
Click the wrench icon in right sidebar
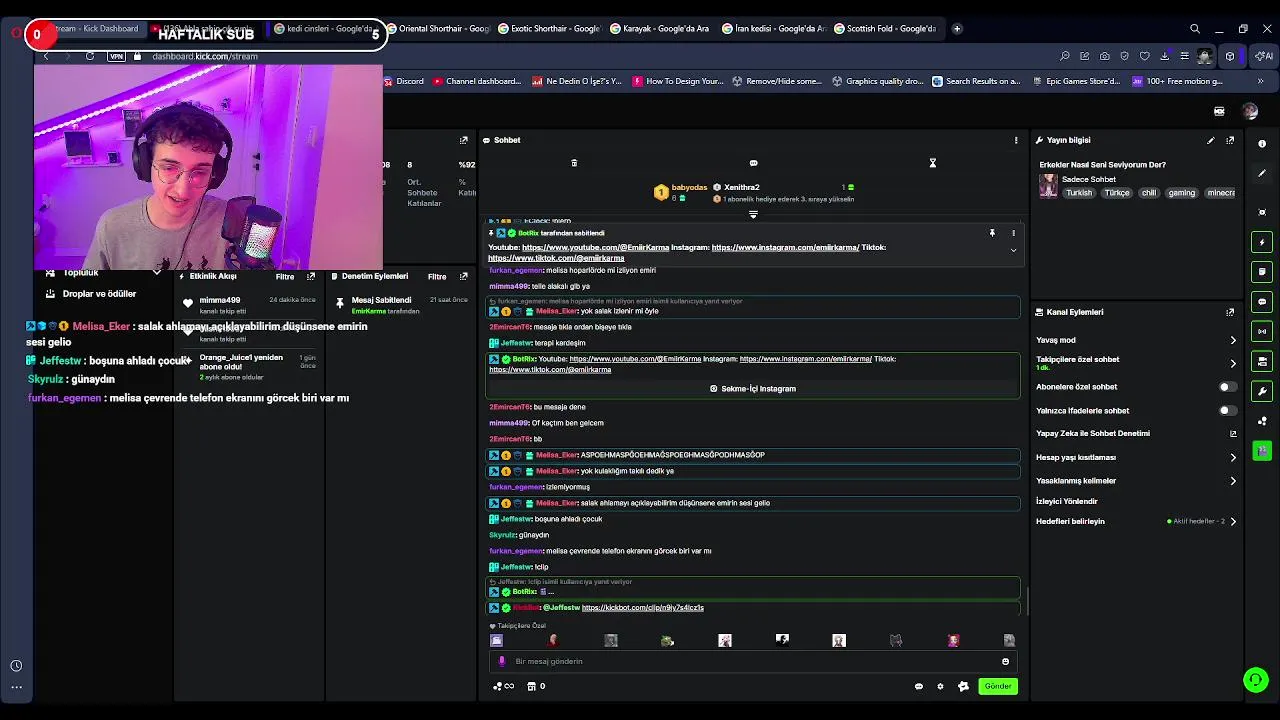pos(1262,391)
